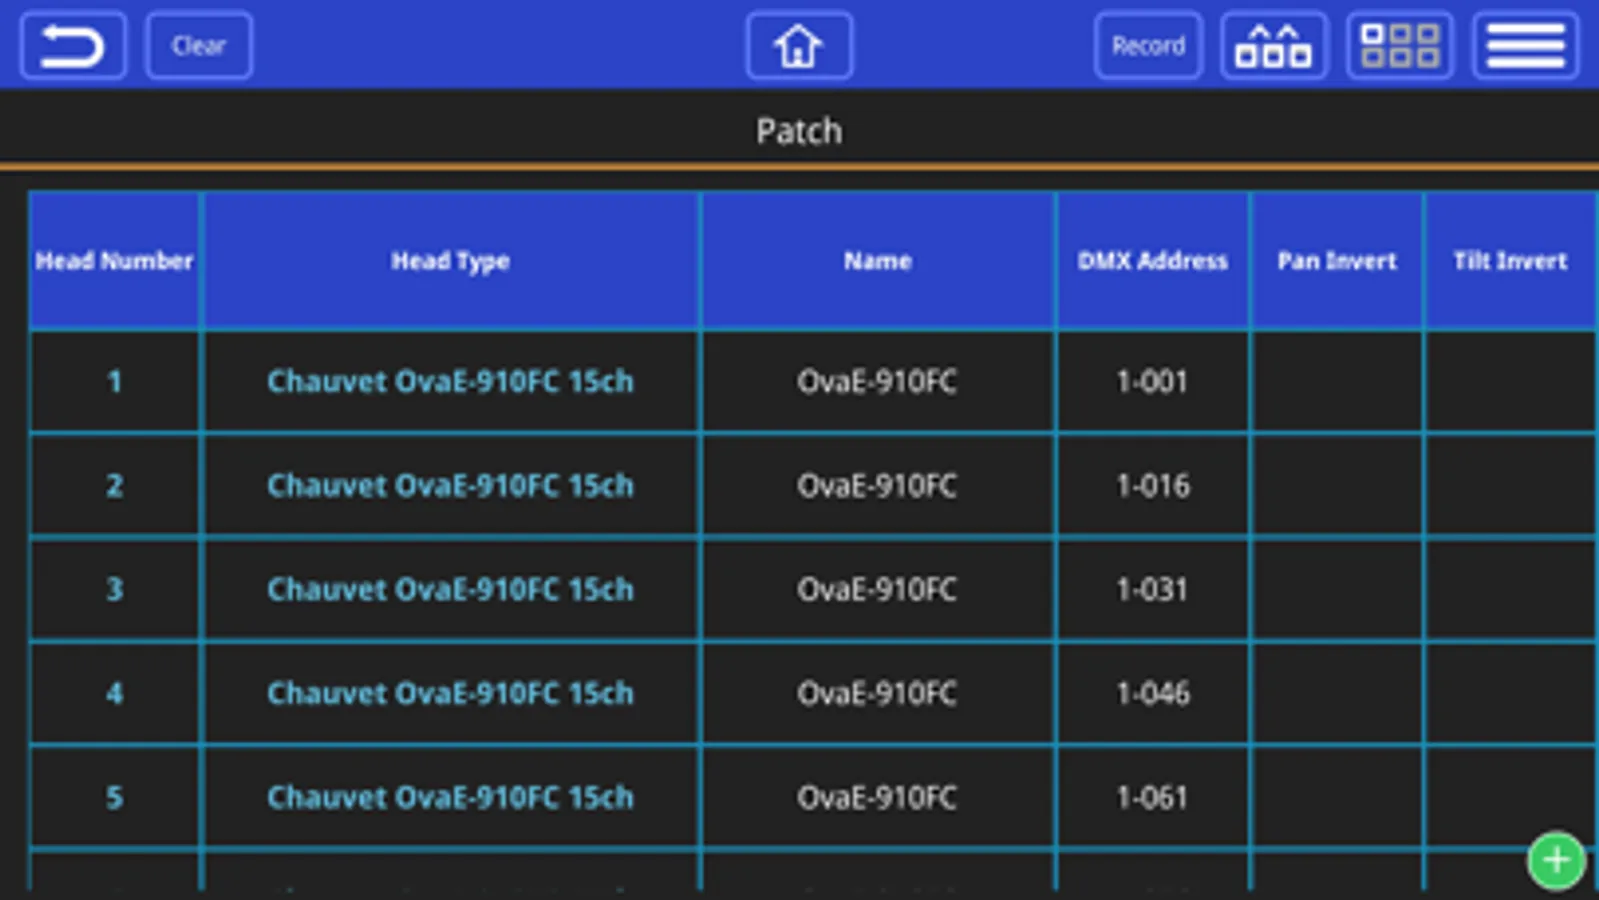Toggle Pan Invert for head 3
Screen dimensions: 1599x900
pyautogui.click(x=1337, y=590)
